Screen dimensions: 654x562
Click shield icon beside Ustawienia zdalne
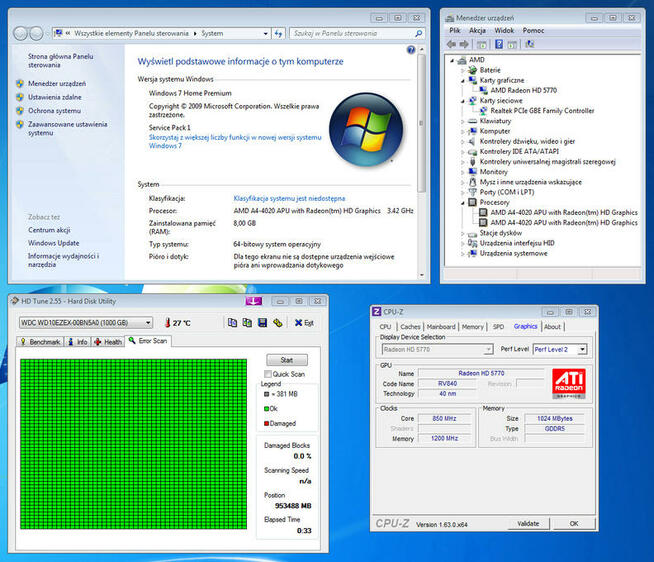(20, 97)
